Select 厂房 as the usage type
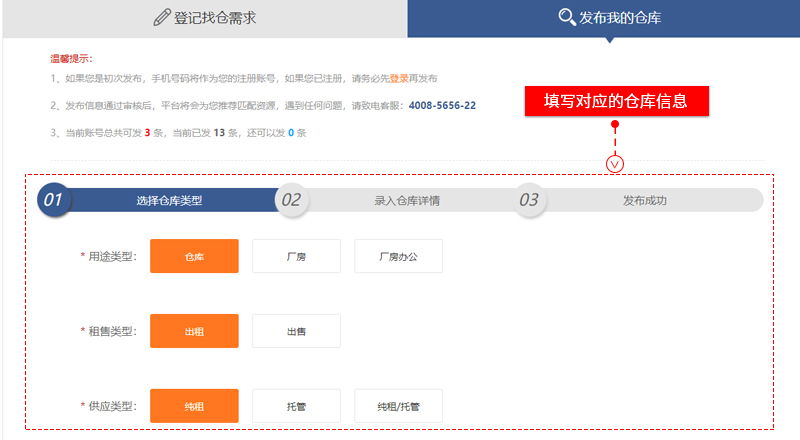 pos(296,256)
